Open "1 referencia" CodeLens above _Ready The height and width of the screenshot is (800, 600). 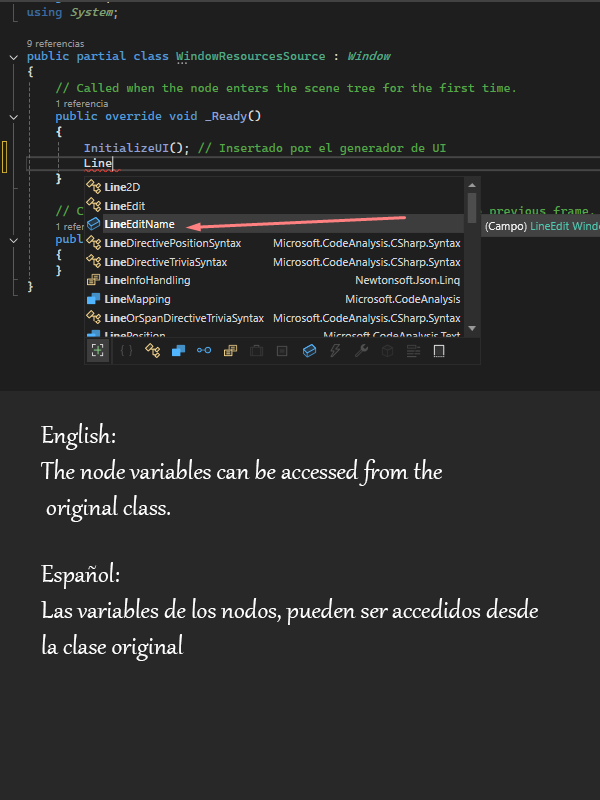coord(82,104)
